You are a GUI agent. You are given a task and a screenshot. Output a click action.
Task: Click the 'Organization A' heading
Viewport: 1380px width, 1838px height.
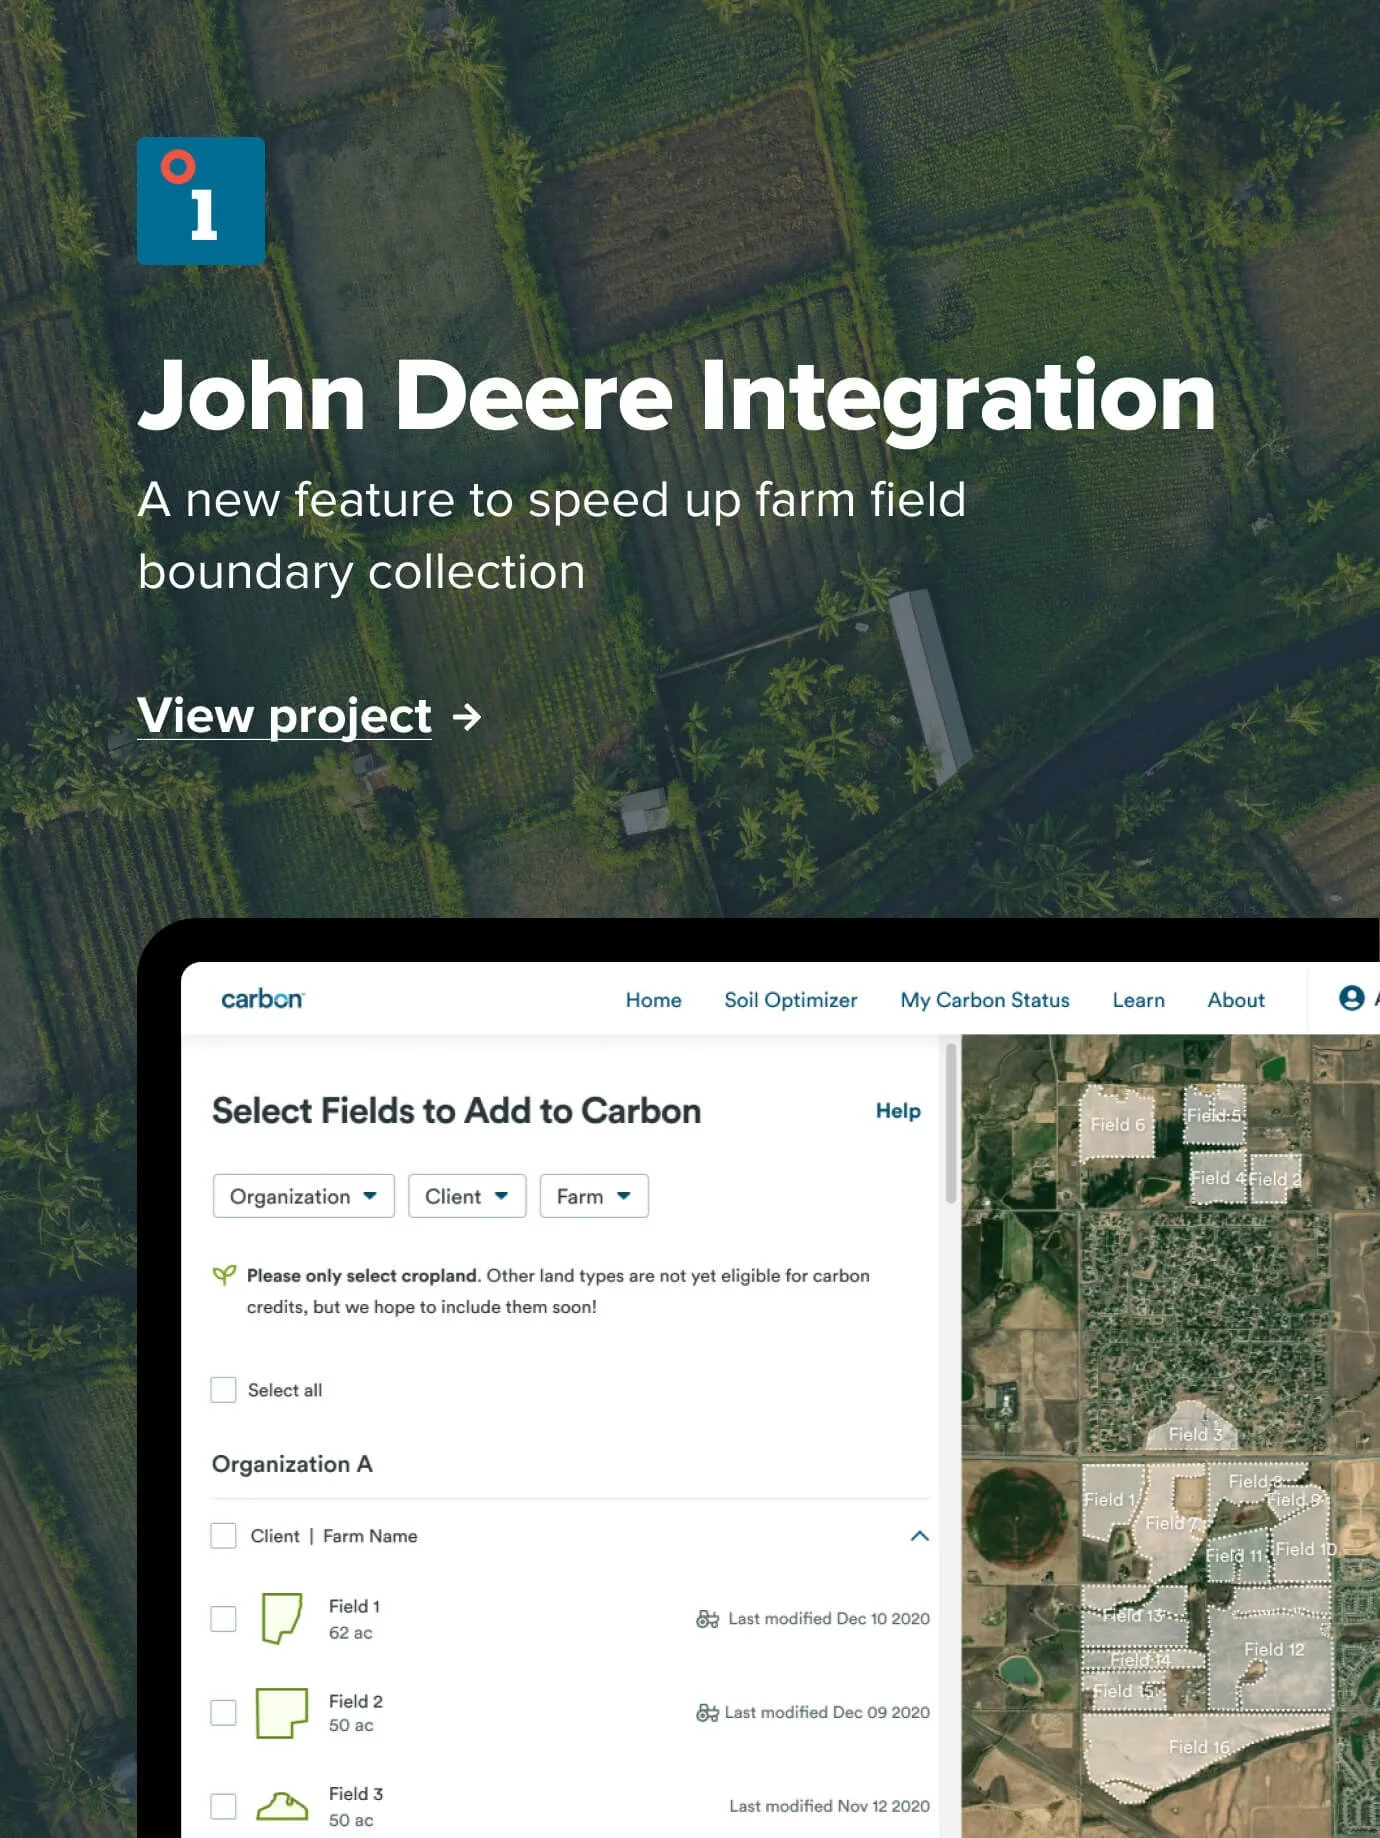click(292, 1464)
